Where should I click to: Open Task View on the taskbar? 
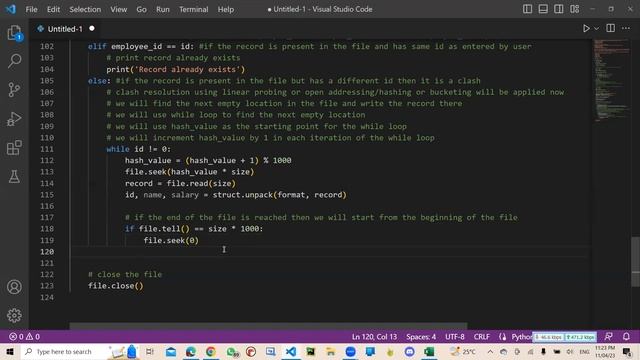coord(150,351)
